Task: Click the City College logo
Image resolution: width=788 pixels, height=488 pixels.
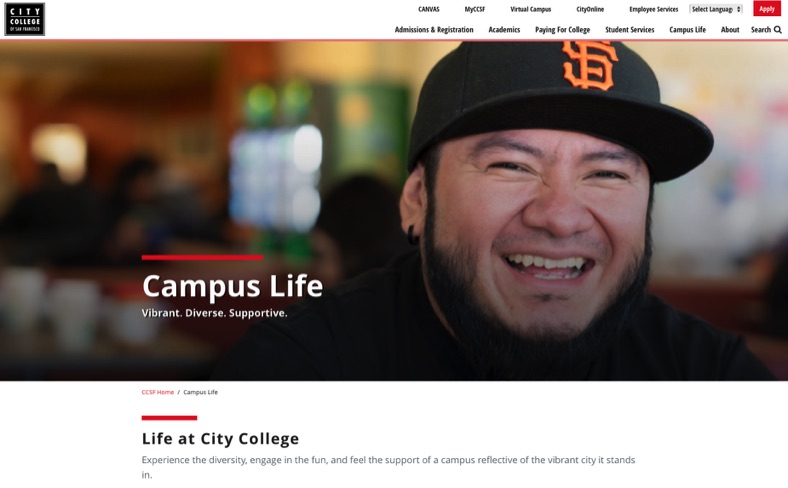Action: 25,19
